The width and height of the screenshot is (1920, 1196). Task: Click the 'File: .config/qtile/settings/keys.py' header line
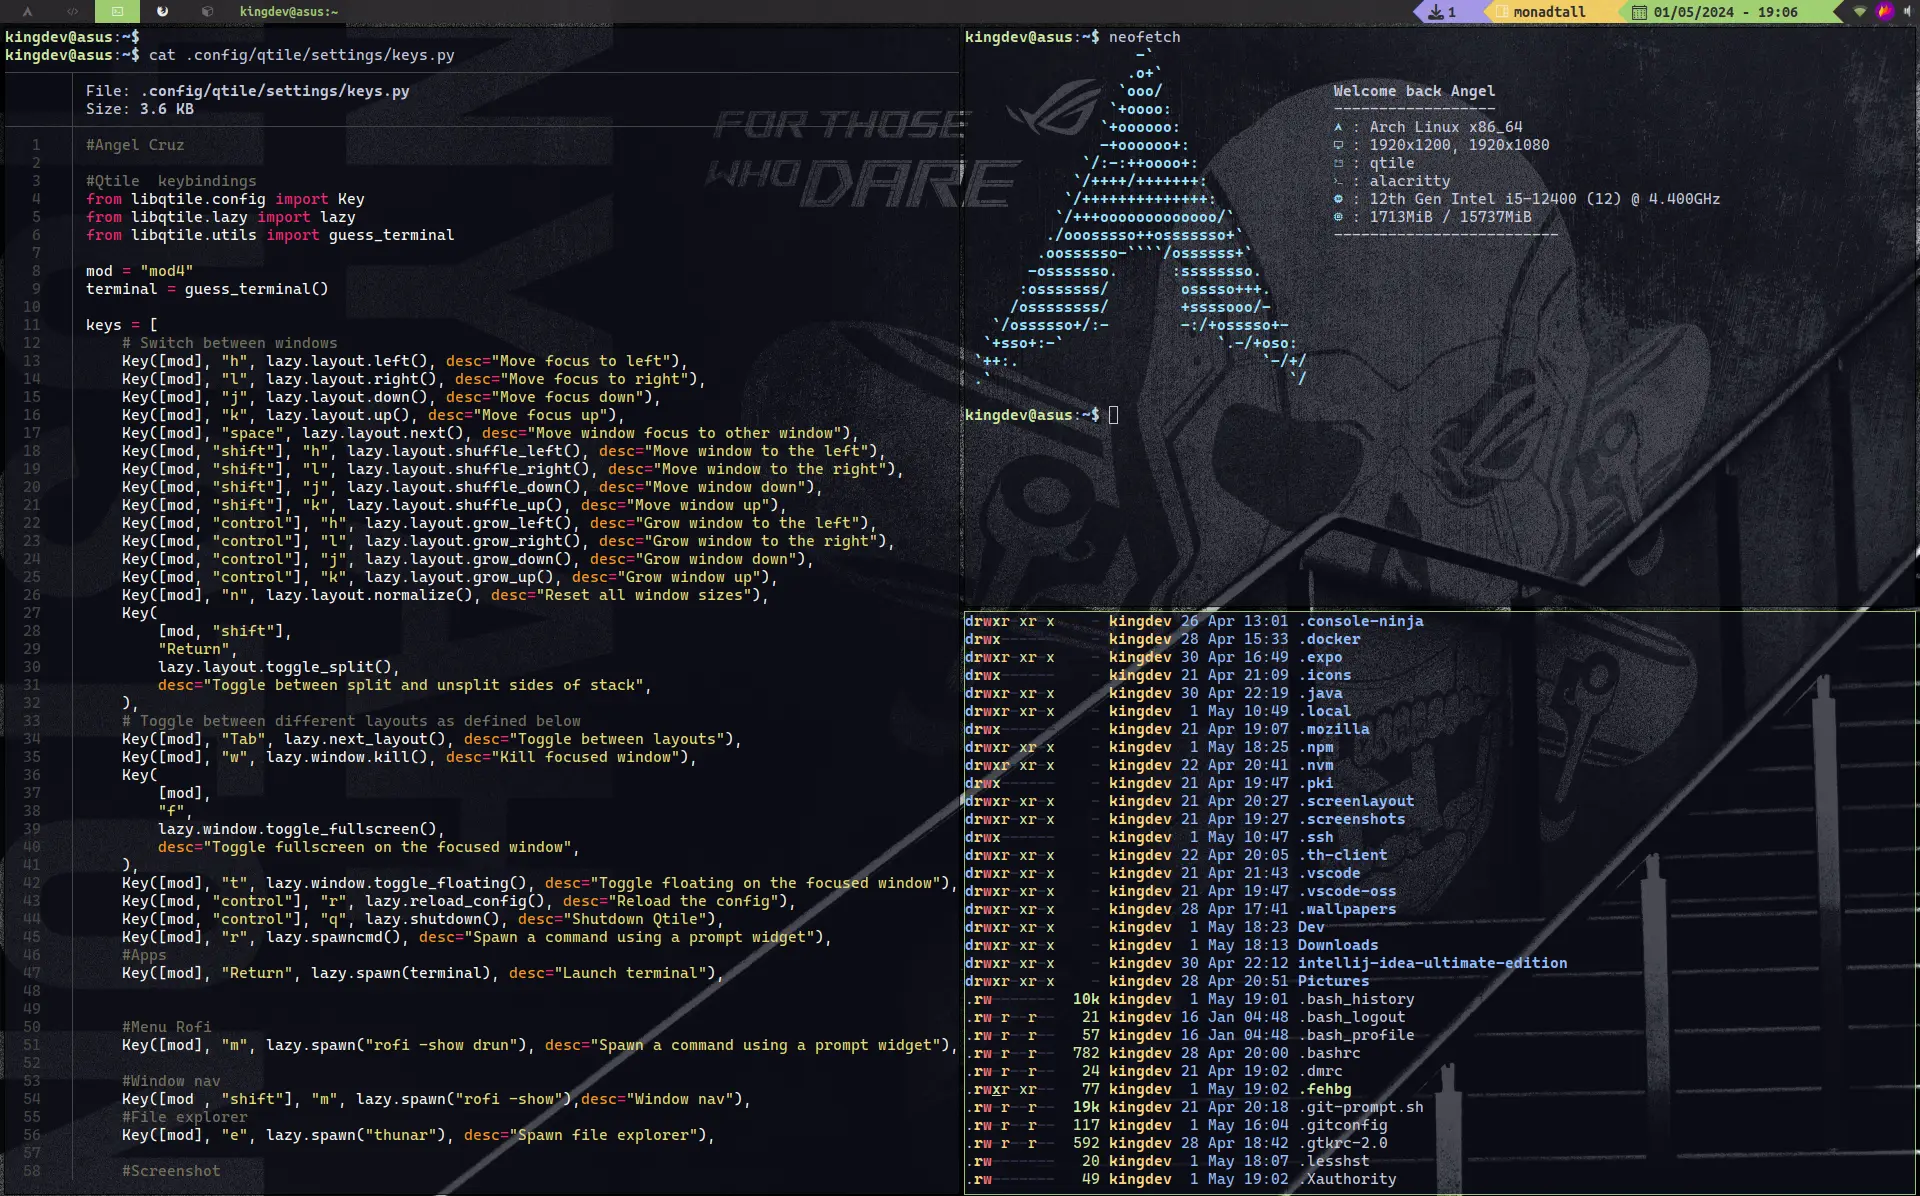pos(247,91)
